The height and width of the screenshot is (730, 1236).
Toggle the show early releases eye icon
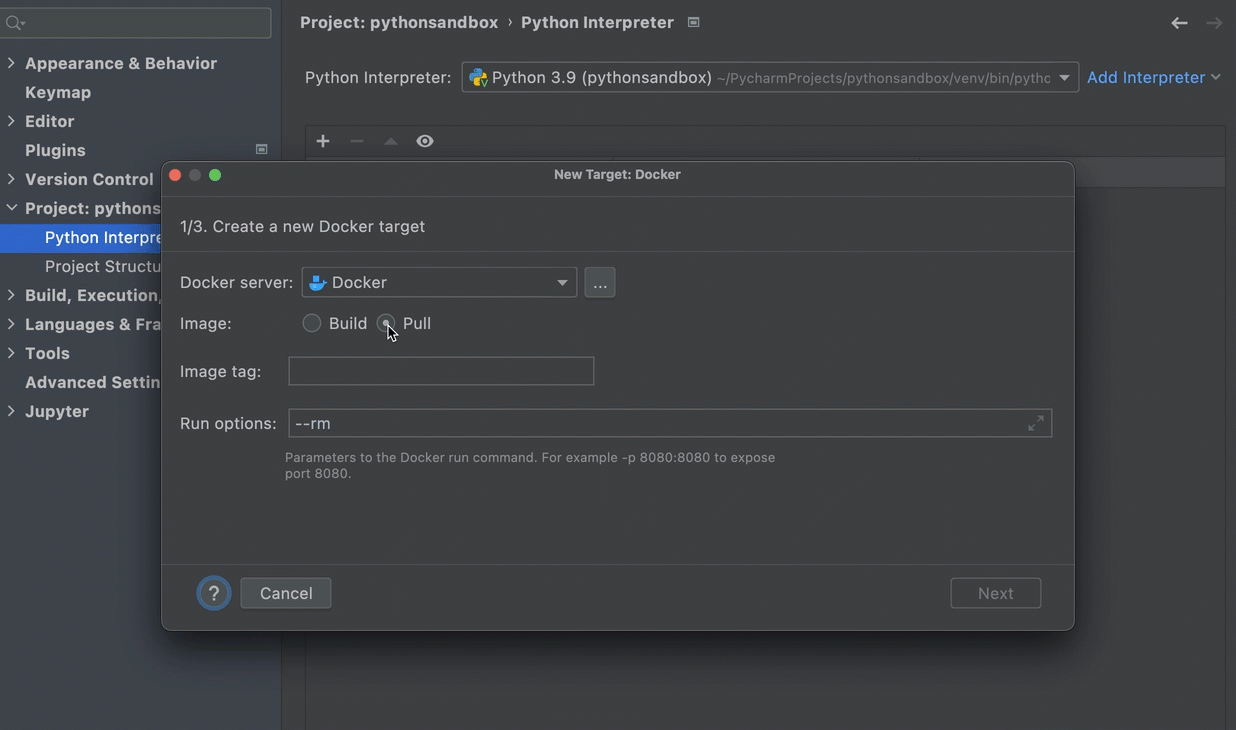pos(425,141)
